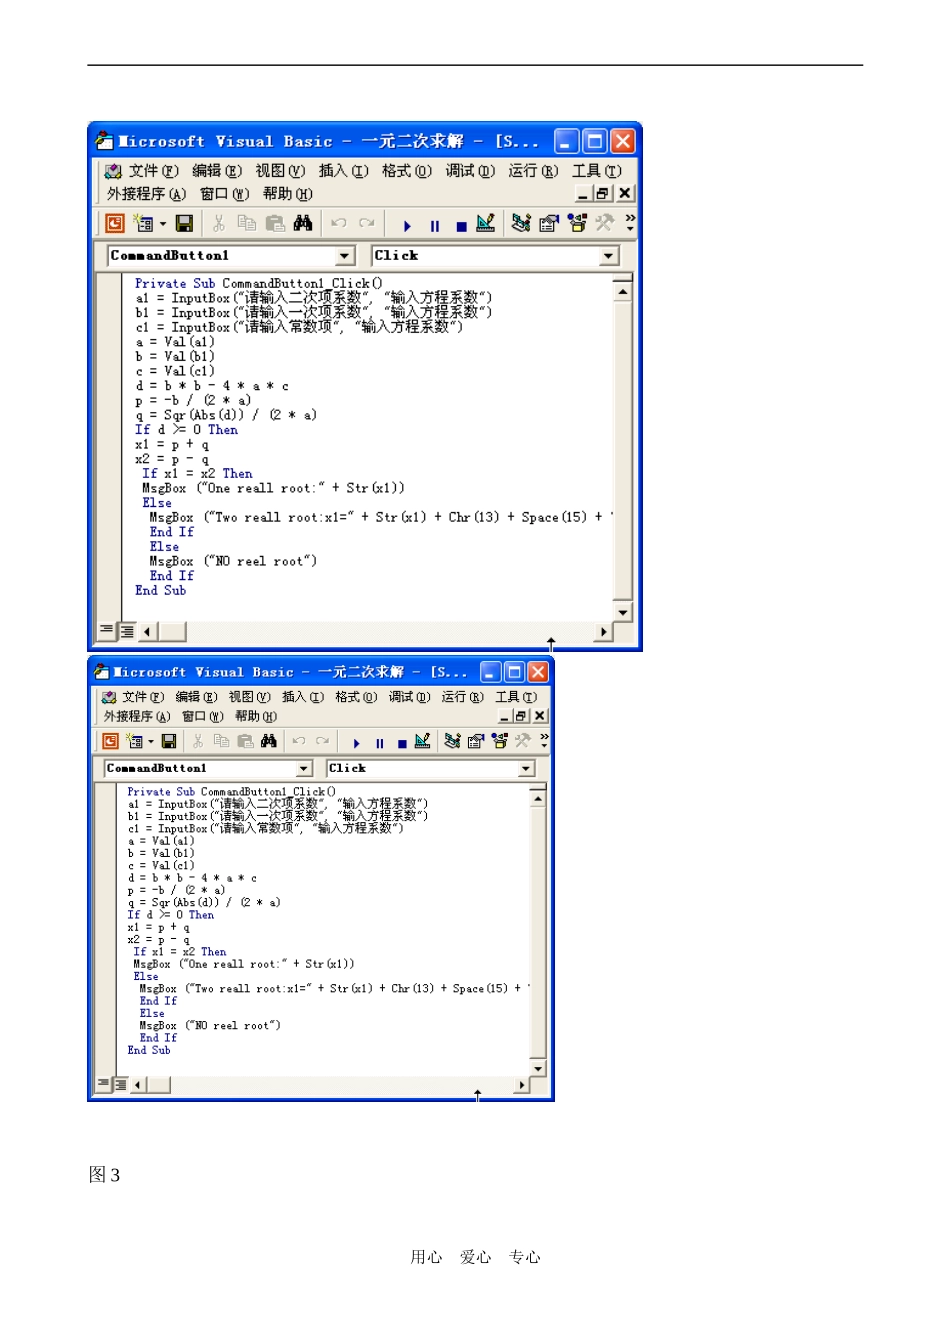Restore inner code window in upper window
Image resolution: width=950 pixels, height=1342 pixels.
click(x=603, y=193)
